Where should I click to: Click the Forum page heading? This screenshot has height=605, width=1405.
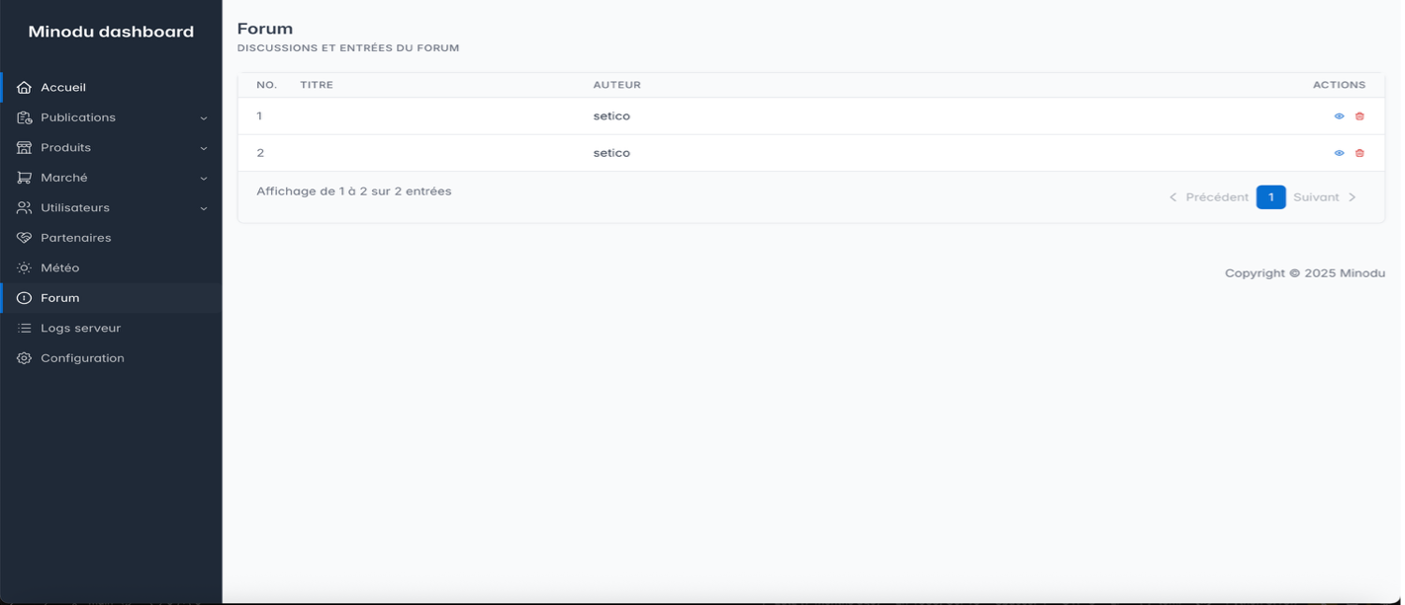click(x=265, y=29)
